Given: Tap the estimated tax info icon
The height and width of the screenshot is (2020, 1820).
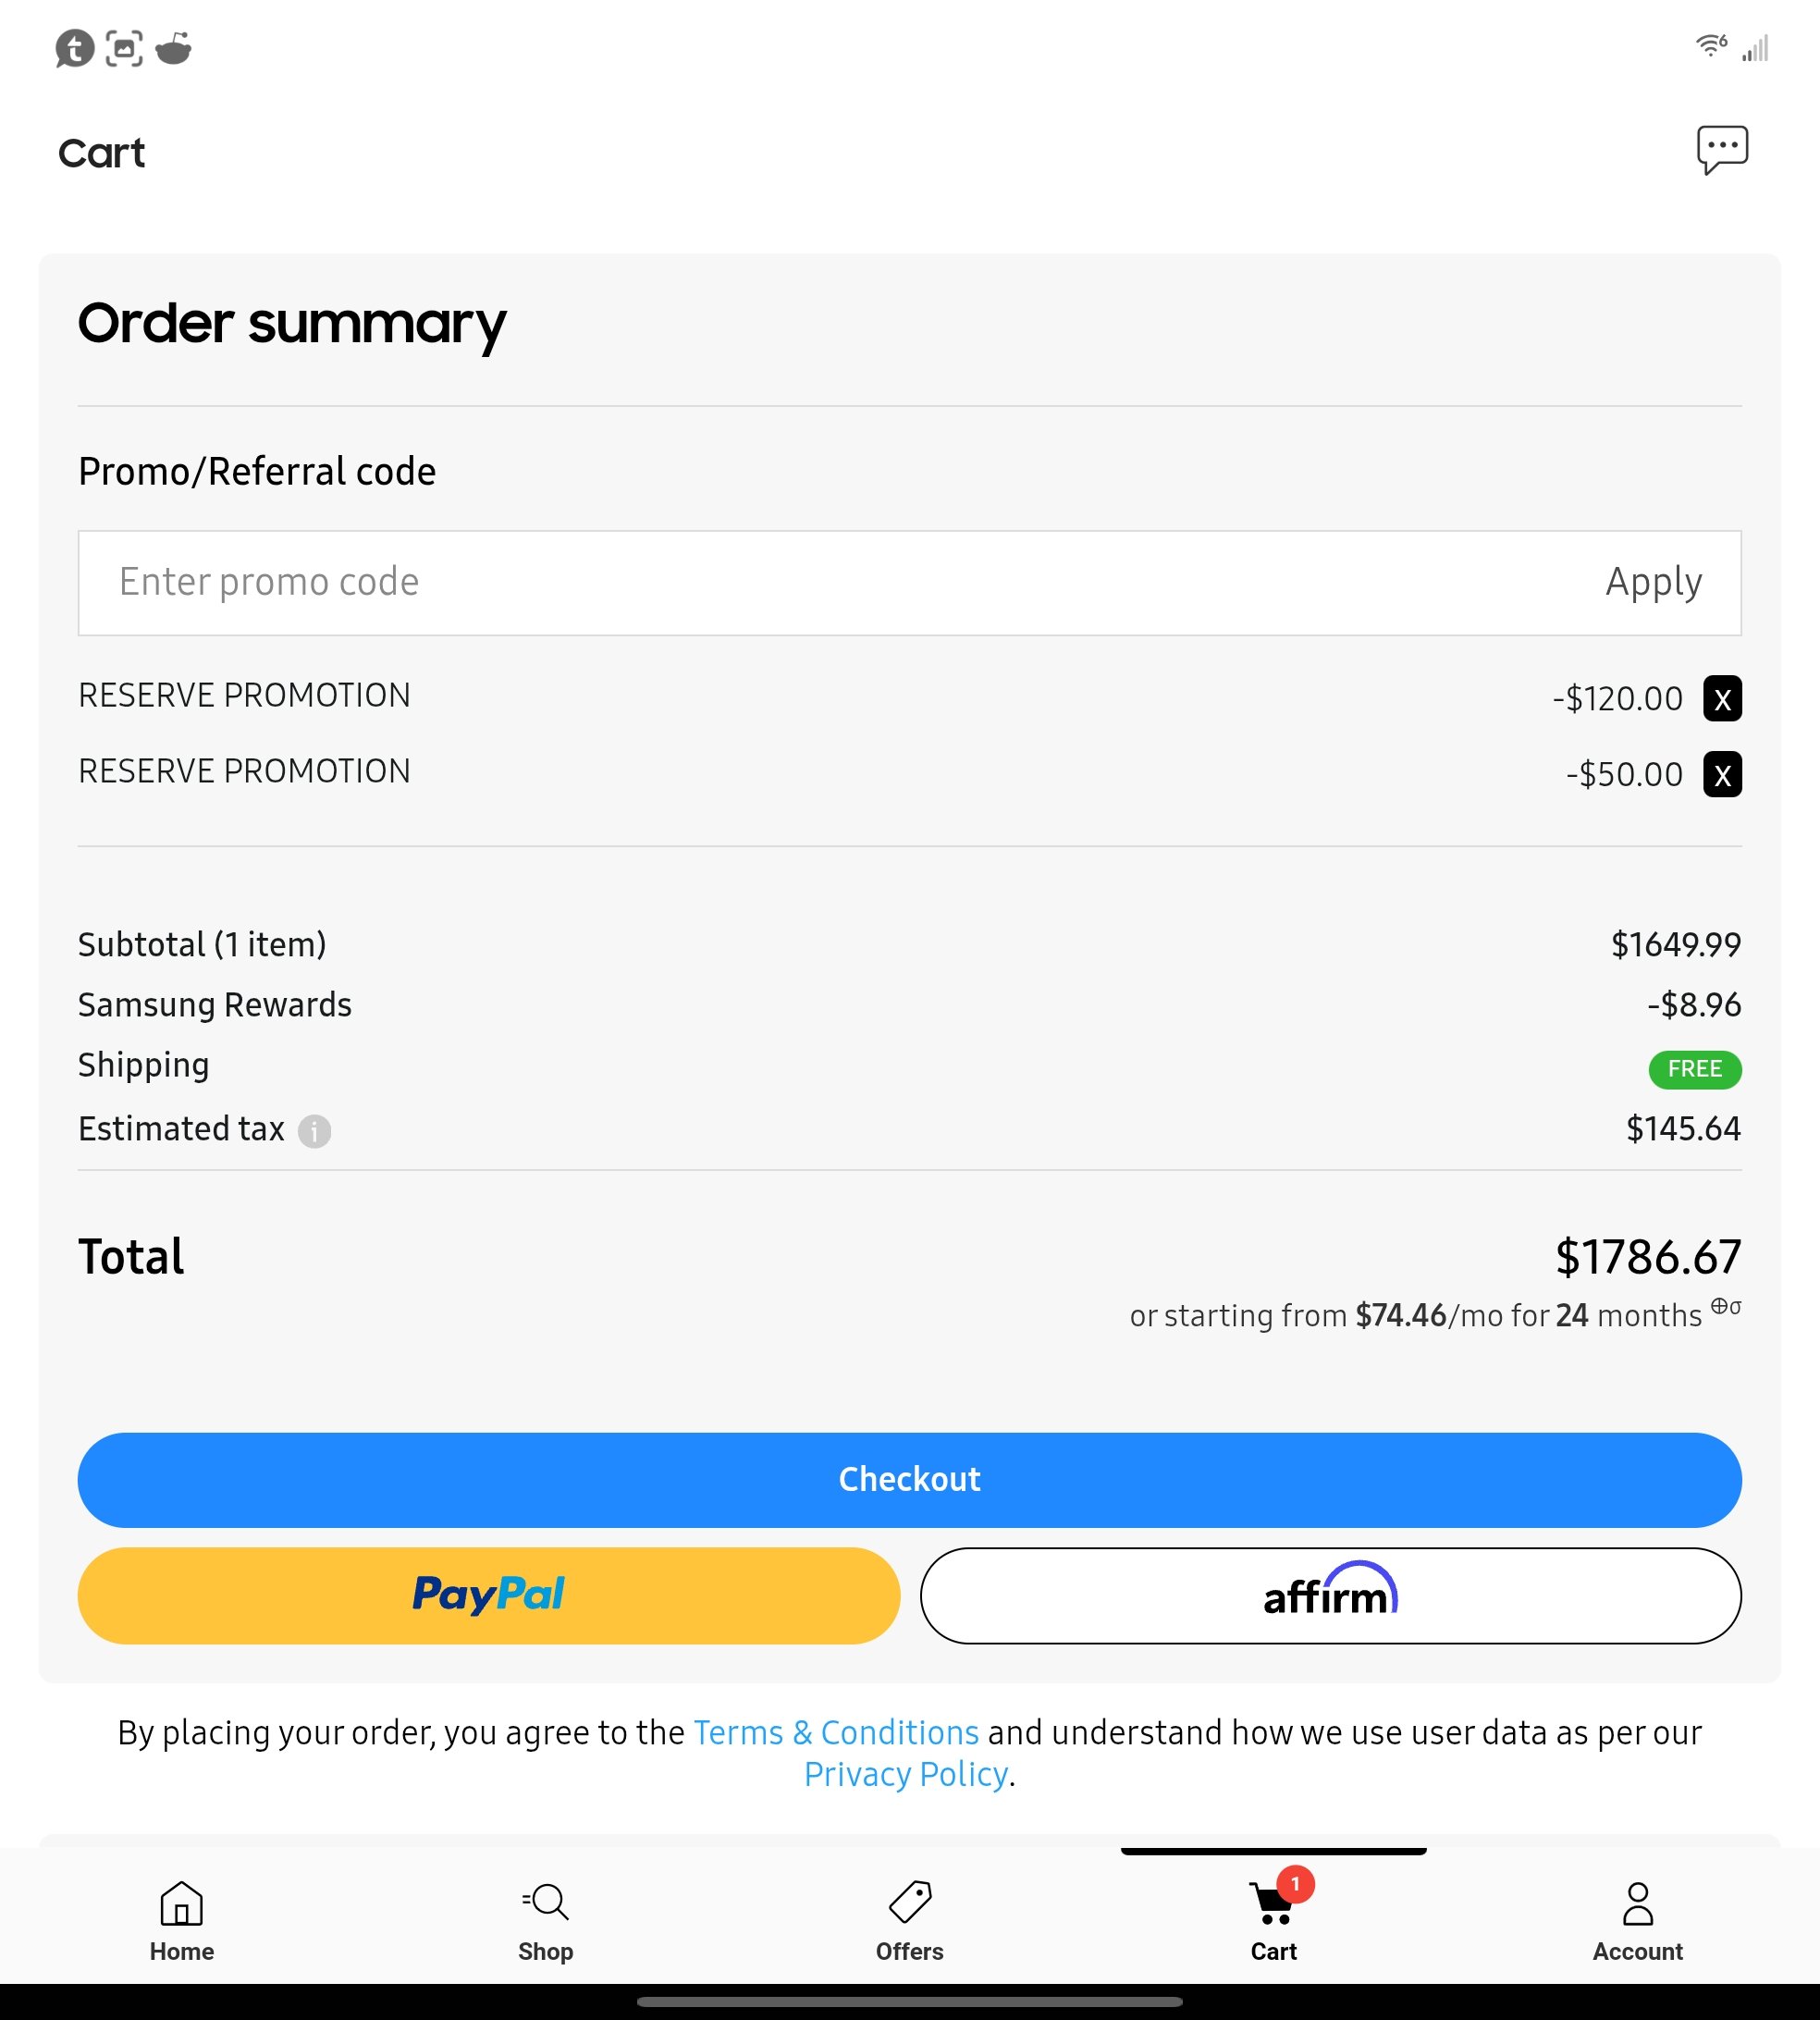Looking at the screenshot, I should pyautogui.click(x=314, y=1131).
